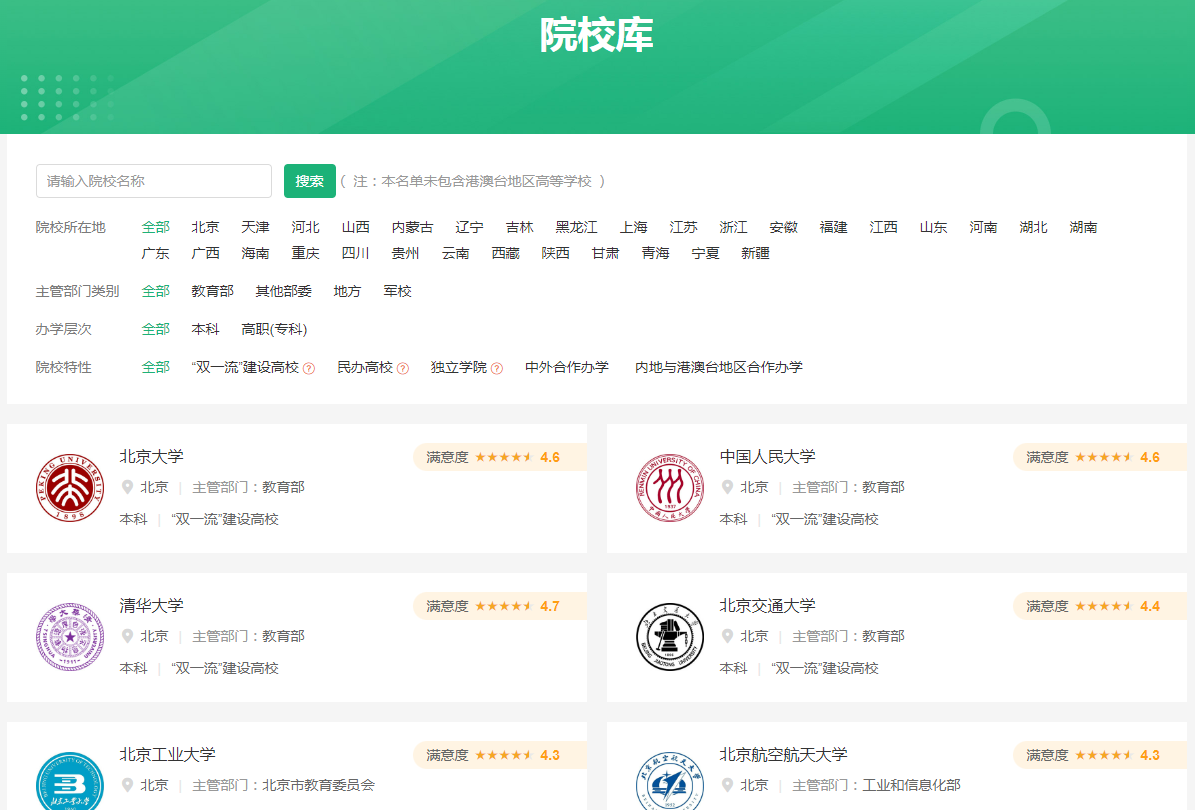This screenshot has width=1195, height=810.
Task: Select 本科 education level filter
Action: click(x=205, y=329)
